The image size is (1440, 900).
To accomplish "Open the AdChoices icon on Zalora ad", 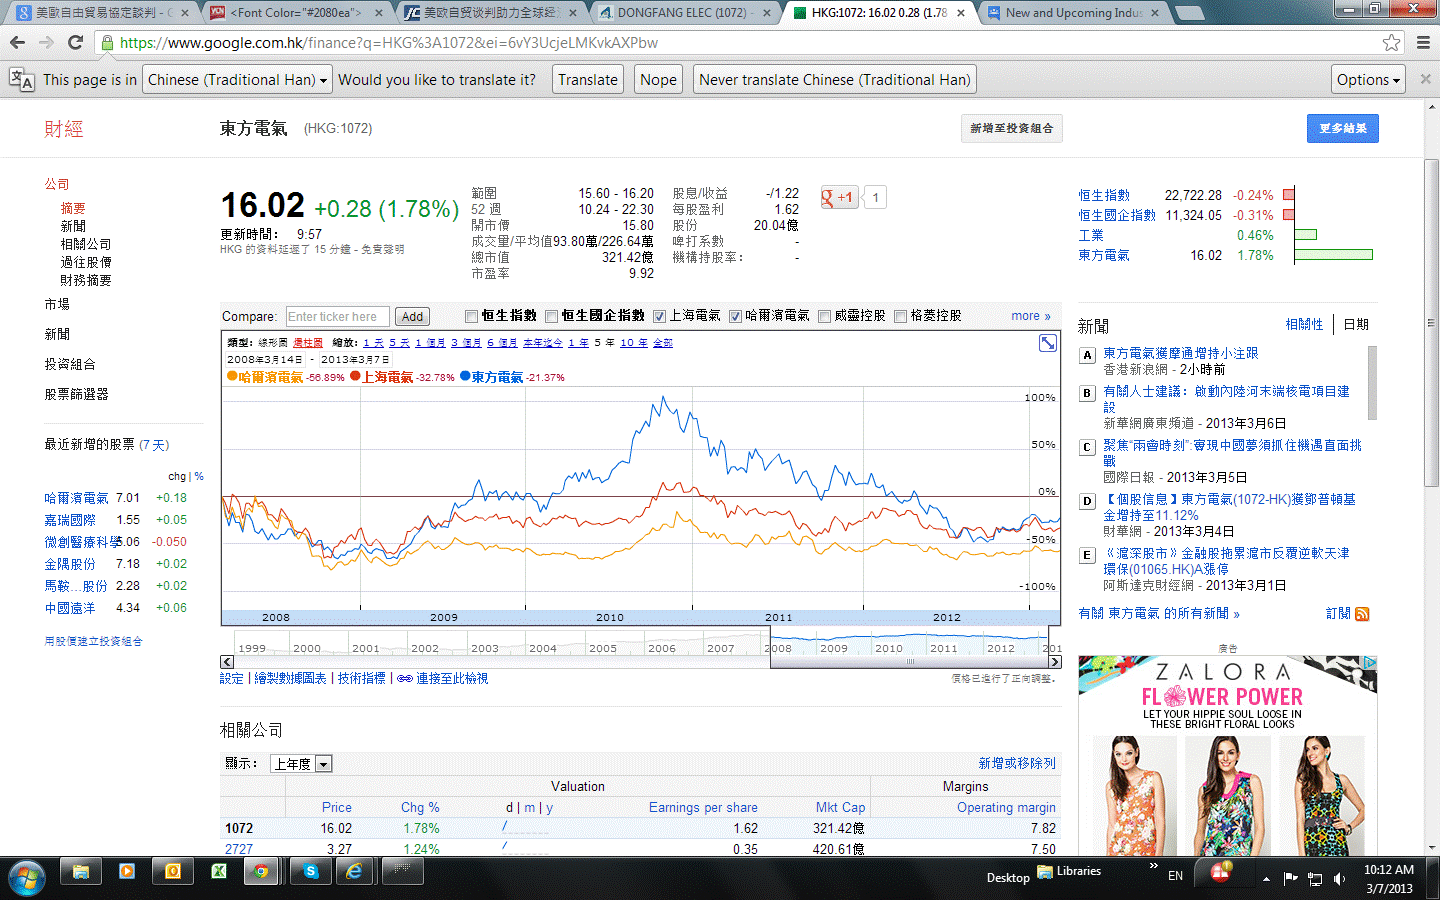I will click(x=1369, y=663).
